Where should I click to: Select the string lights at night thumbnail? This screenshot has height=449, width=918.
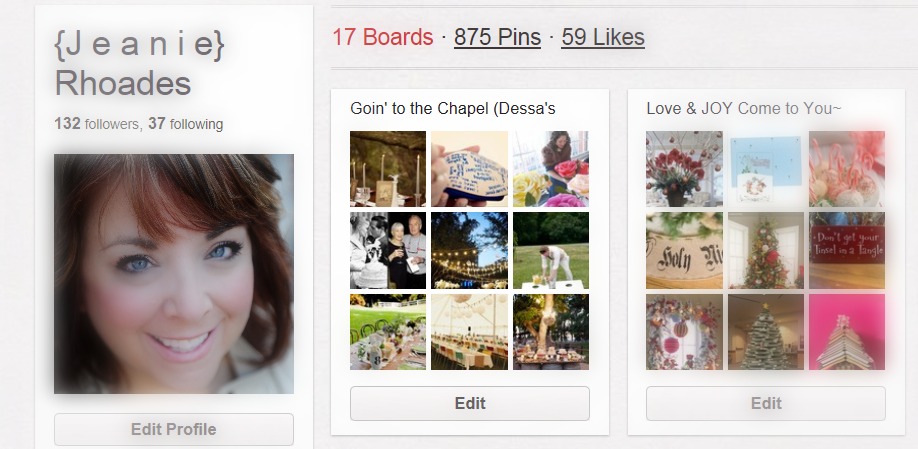[469, 250]
